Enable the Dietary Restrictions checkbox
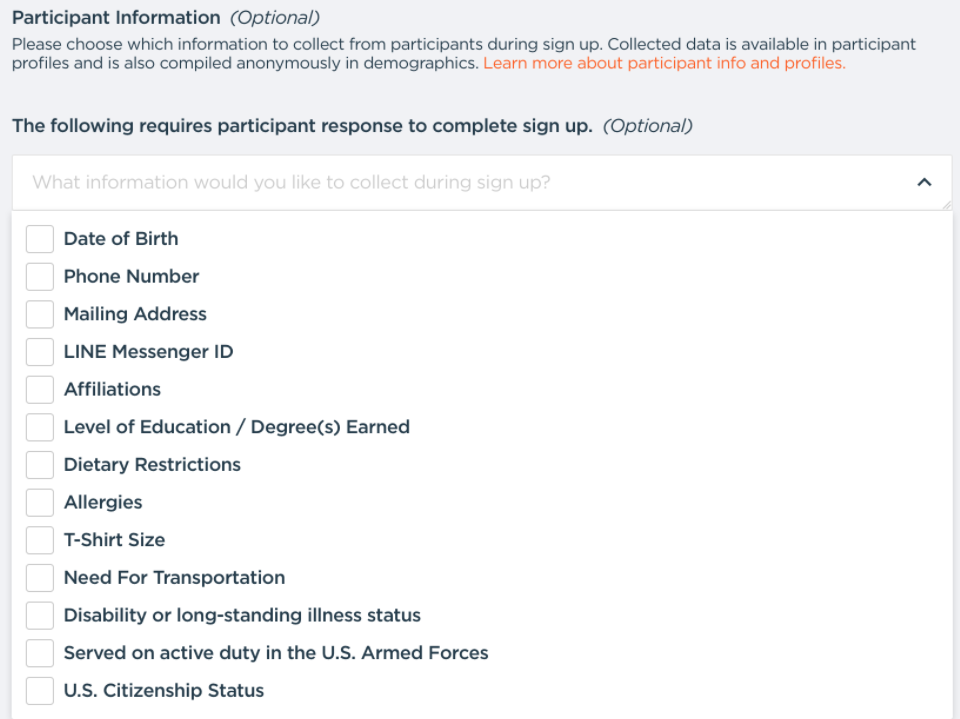 (x=40, y=465)
